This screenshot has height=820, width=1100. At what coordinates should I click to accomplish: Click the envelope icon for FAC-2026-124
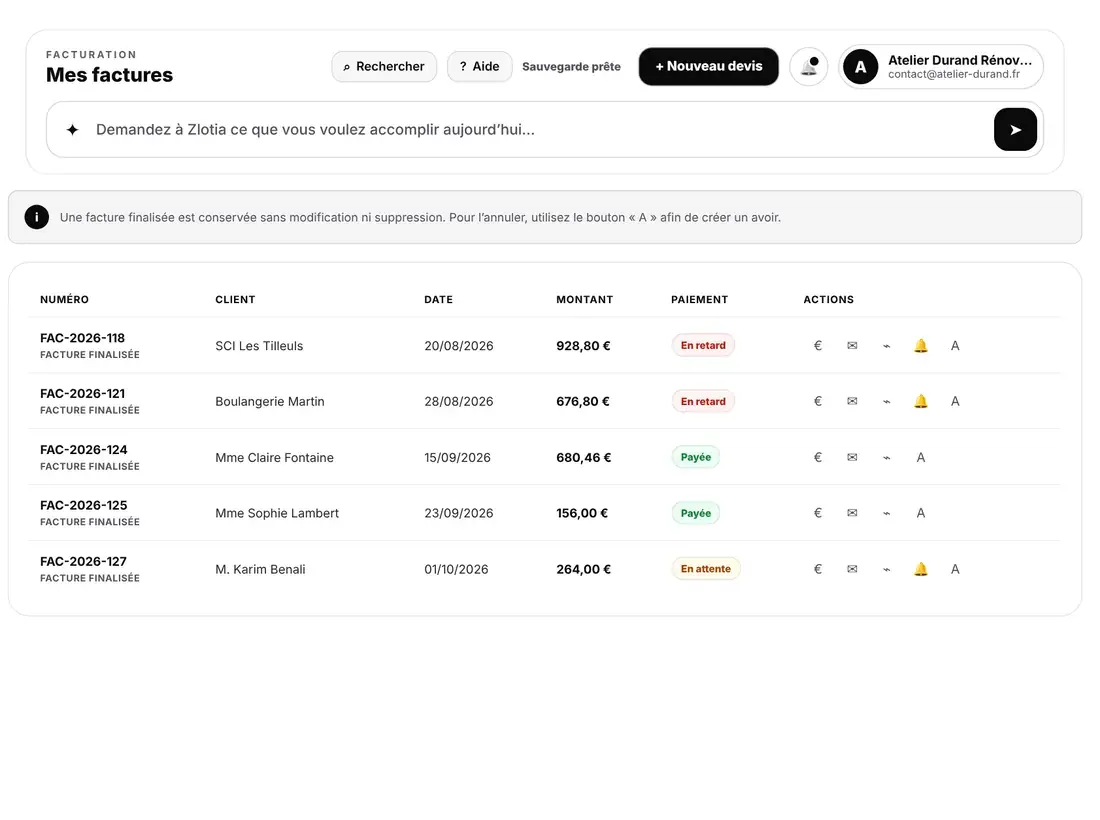(x=852, y=457)
